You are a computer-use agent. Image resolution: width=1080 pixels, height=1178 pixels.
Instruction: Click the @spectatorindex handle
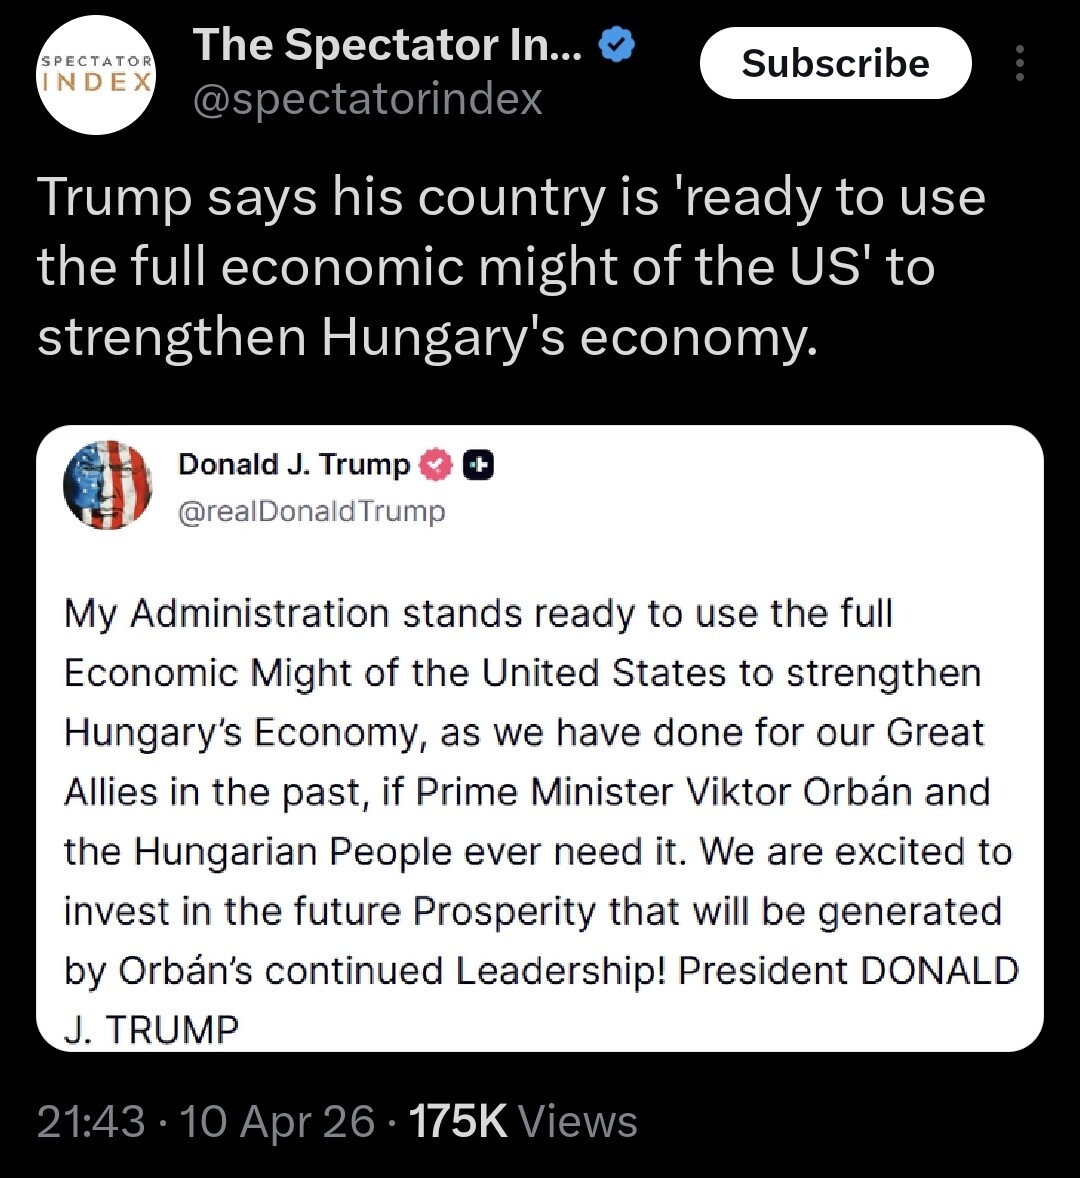point(367,100)
